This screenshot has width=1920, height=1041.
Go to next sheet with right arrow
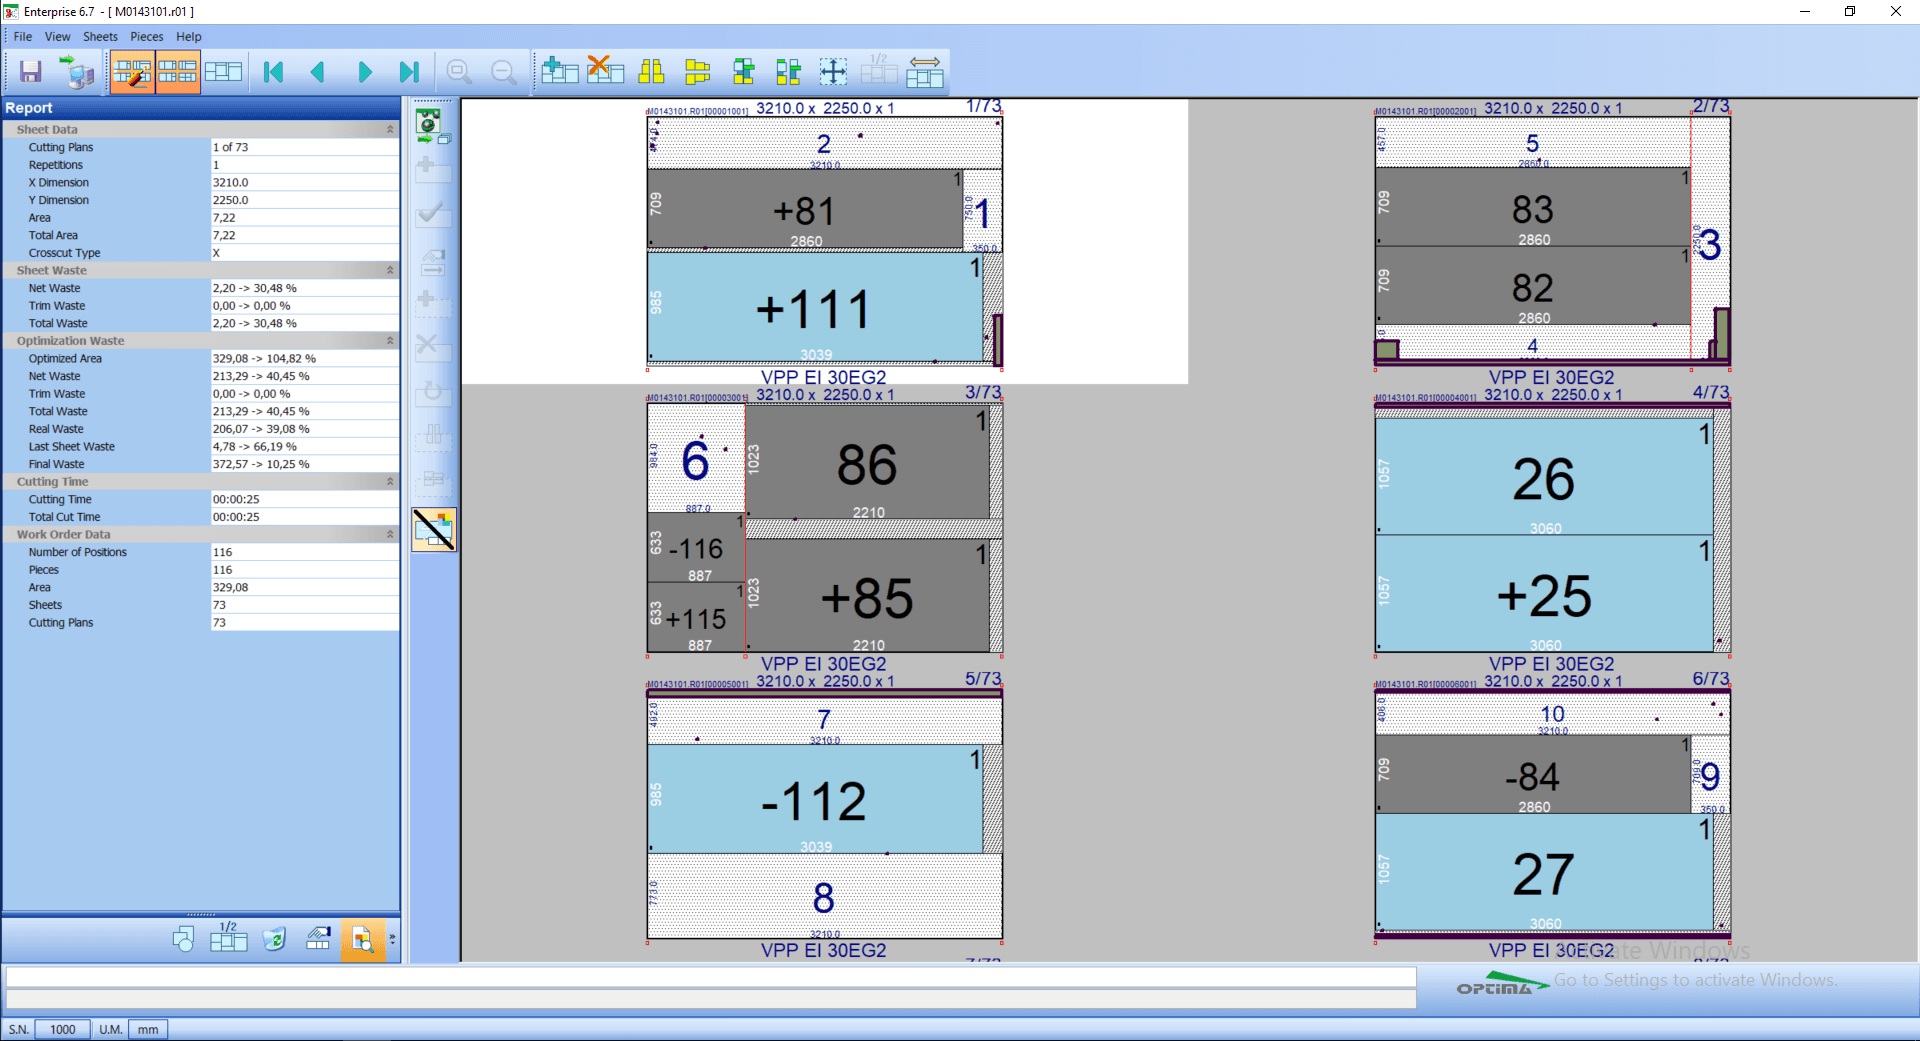tap(364, 72)
